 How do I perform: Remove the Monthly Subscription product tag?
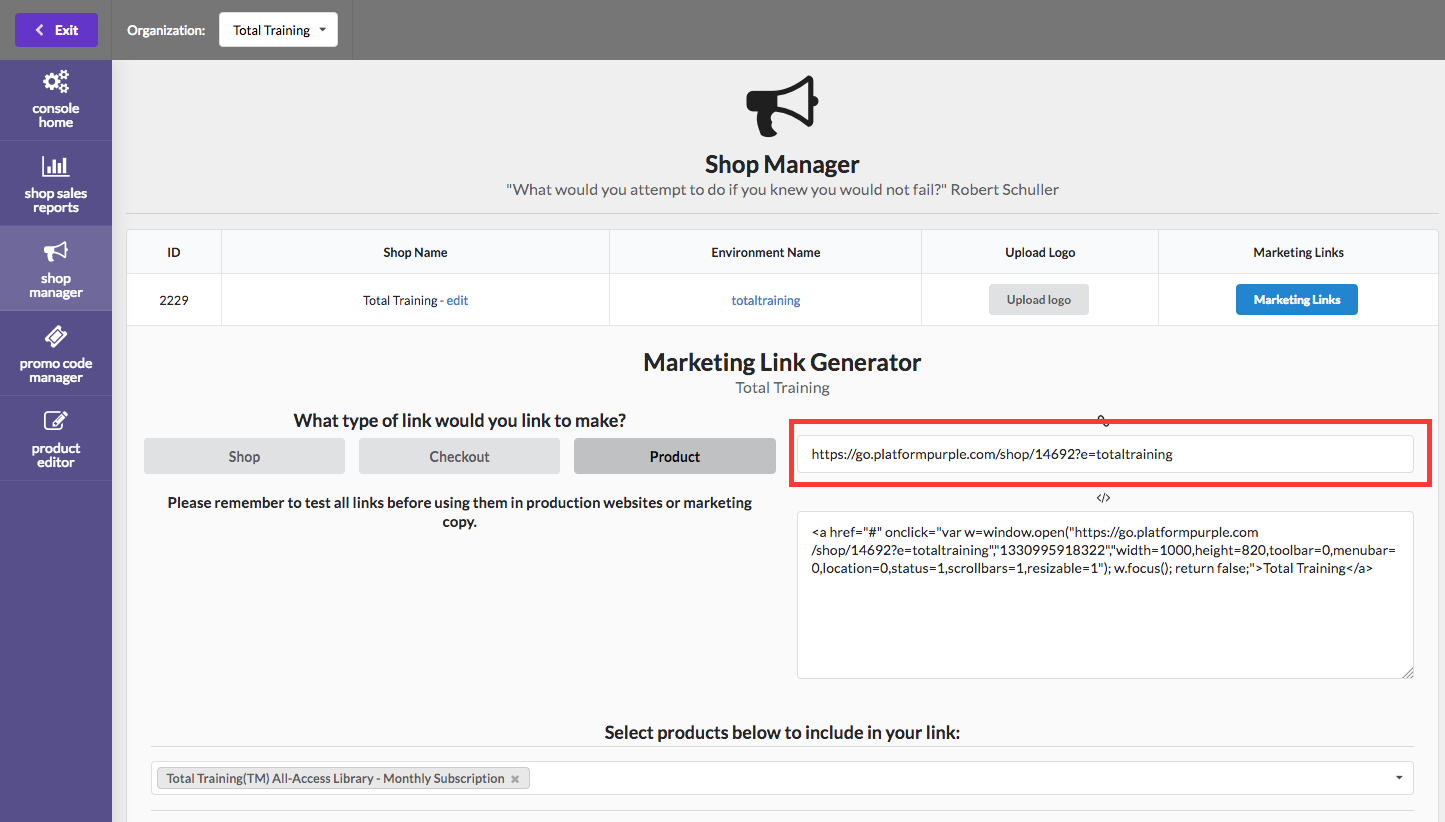[515, 779]
